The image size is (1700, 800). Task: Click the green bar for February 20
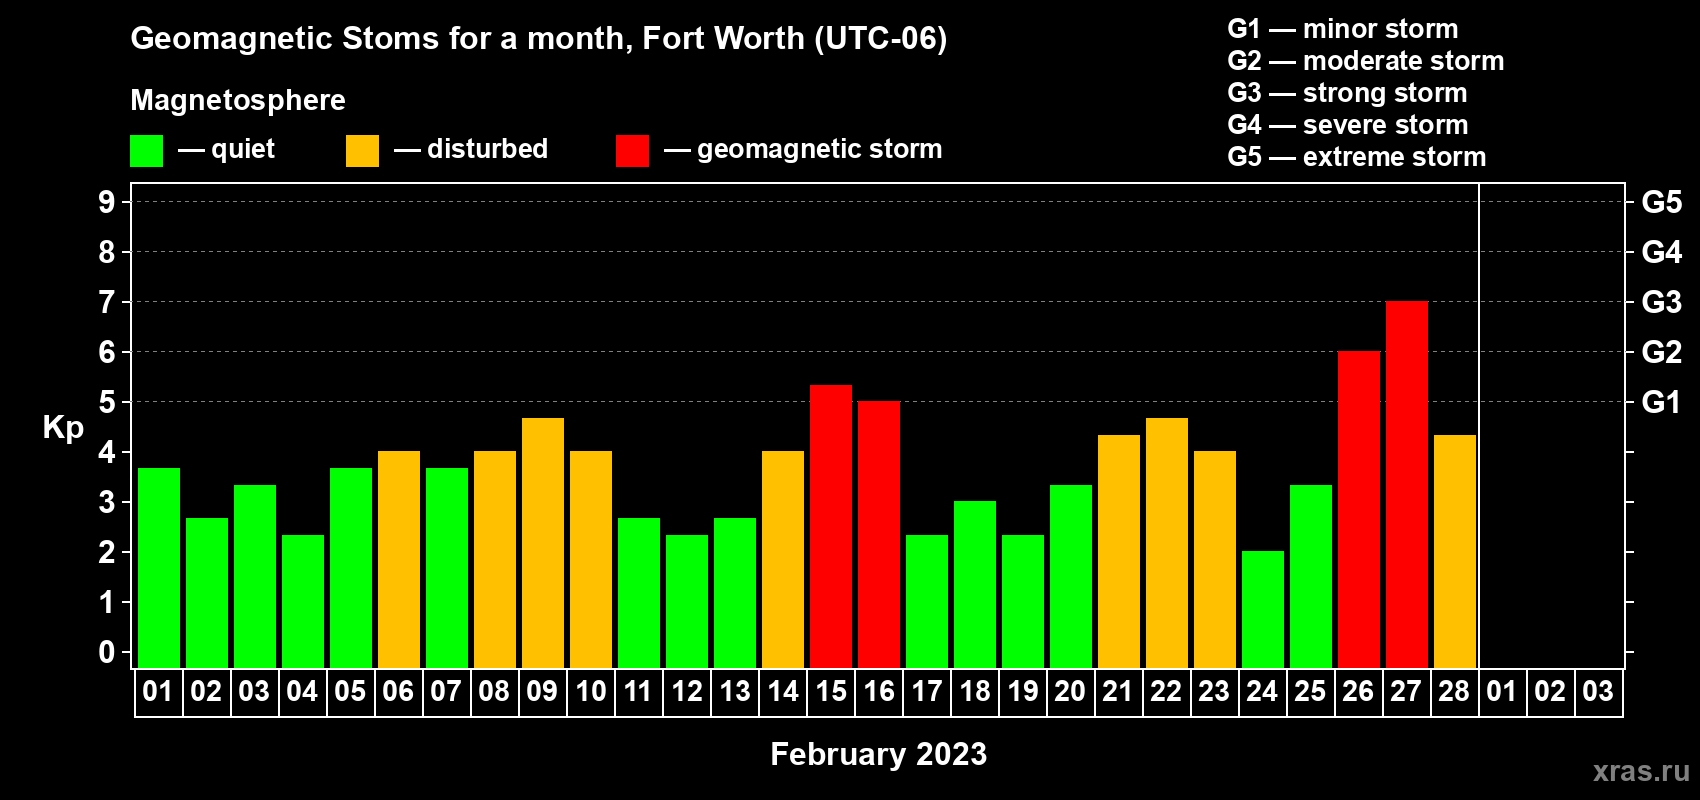click(1071, 576)
